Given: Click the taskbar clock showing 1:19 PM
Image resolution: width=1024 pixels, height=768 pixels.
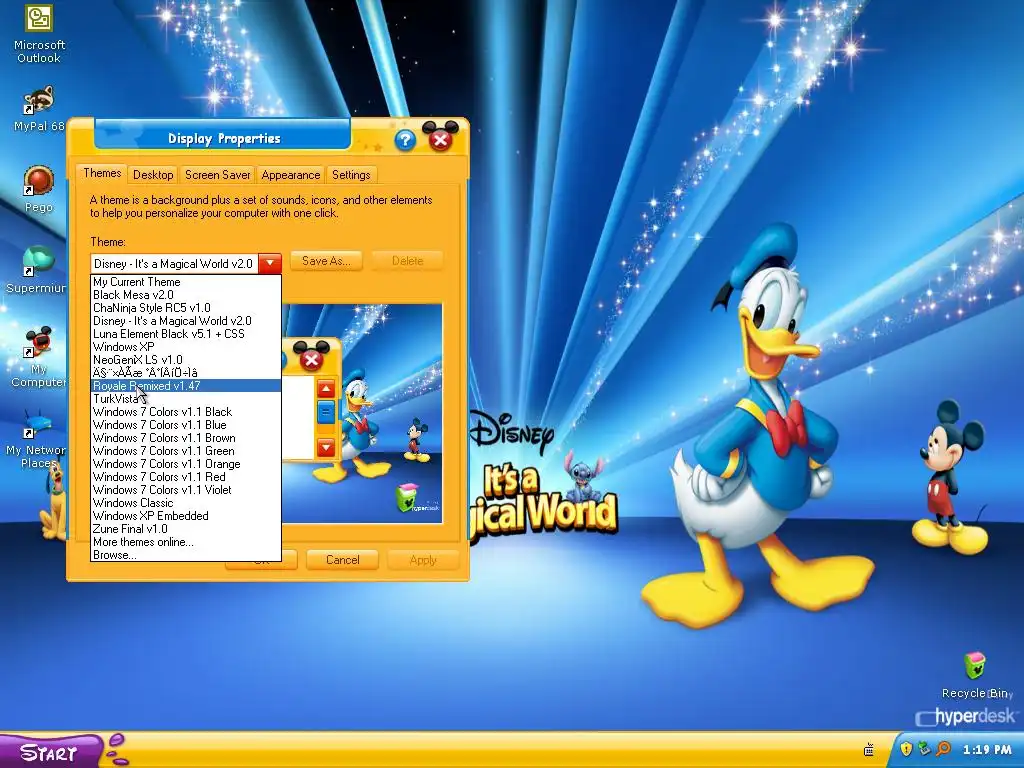Looking at the screenshot, I should (987, 750).
